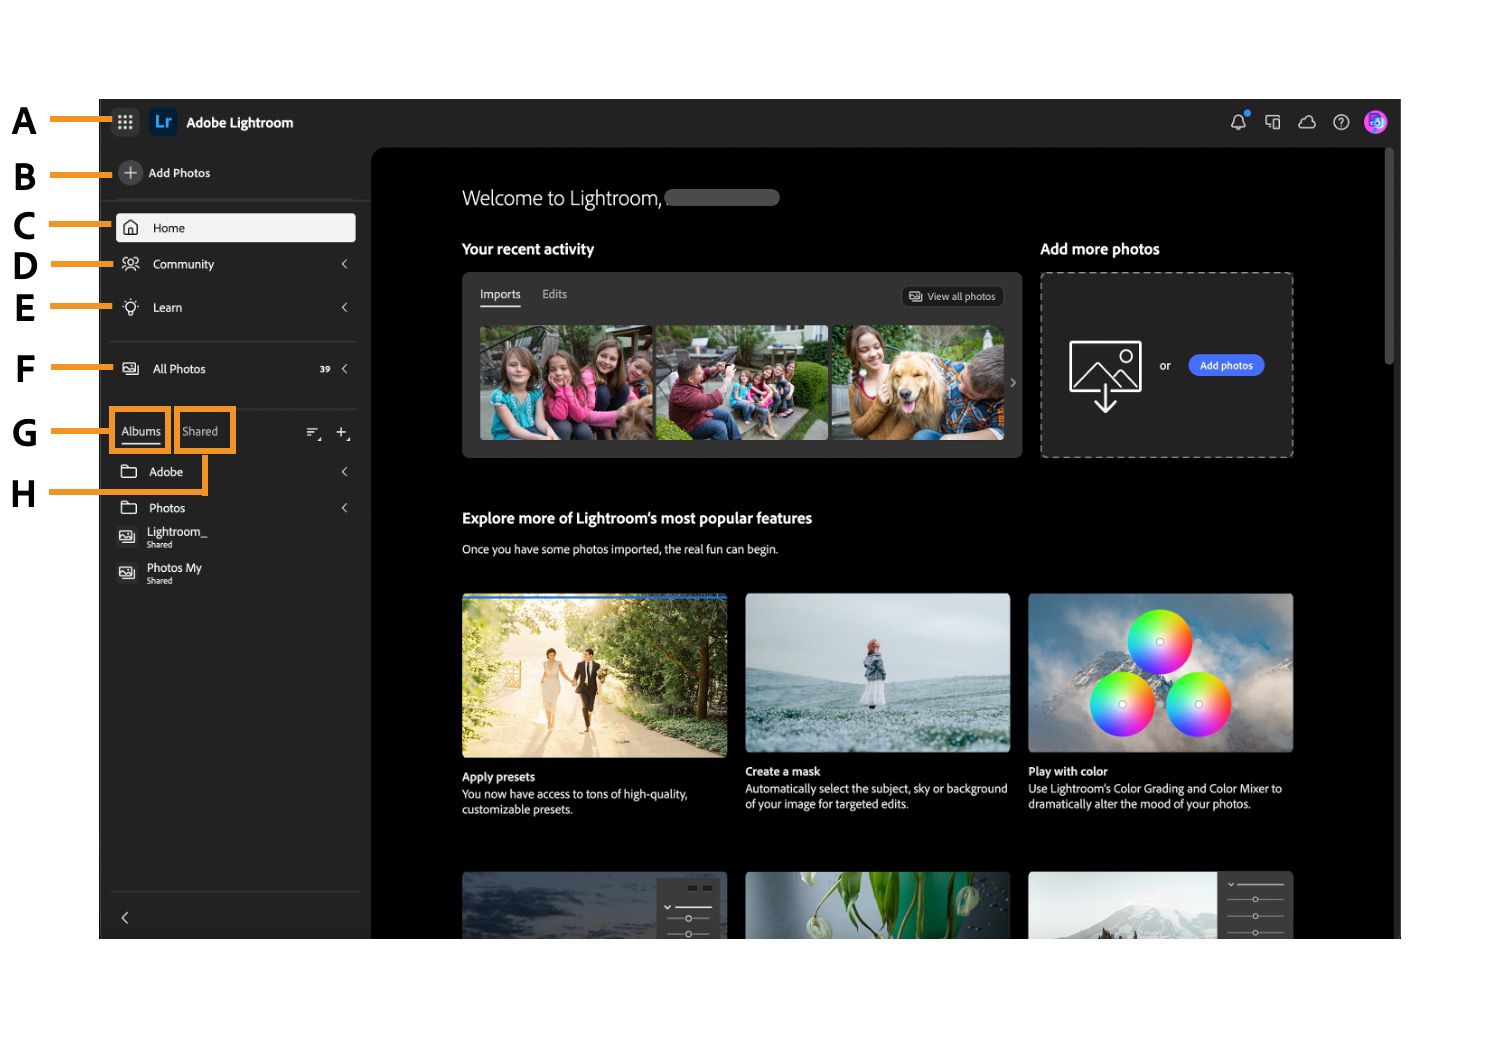The width and height of the screenshot is (1500, 1039).
Task: Open the Adobe apps grid launcher
Action: (125, 122)
